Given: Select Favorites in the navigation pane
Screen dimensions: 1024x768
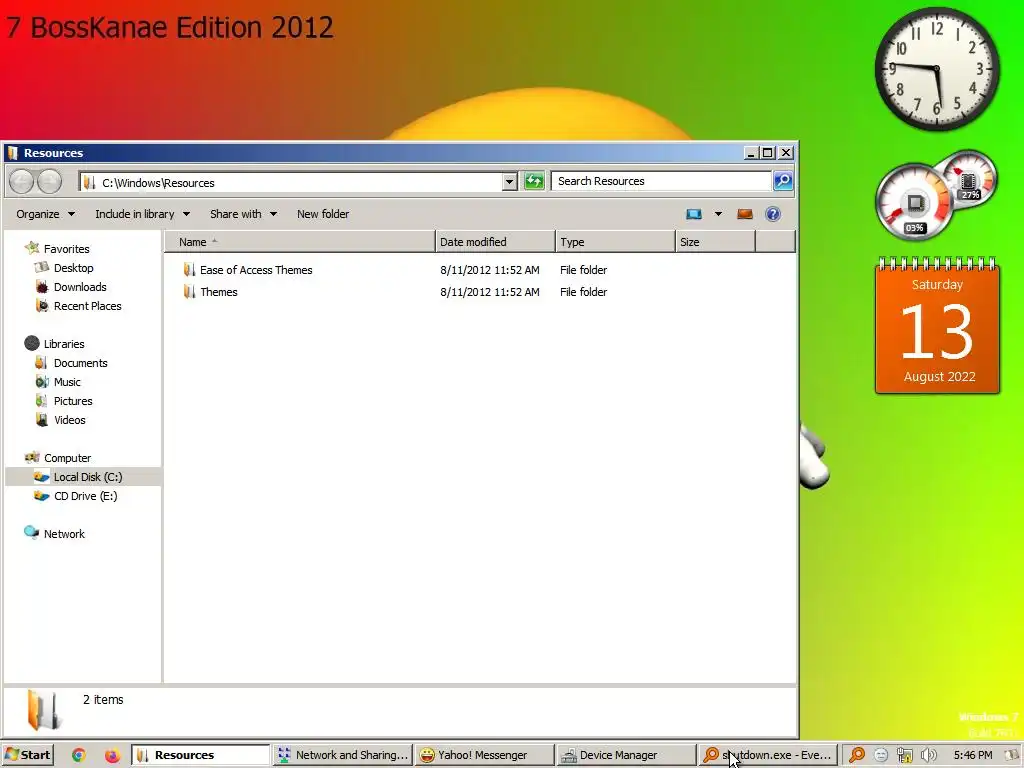Looking at the screenshot, I should [66, 249].
